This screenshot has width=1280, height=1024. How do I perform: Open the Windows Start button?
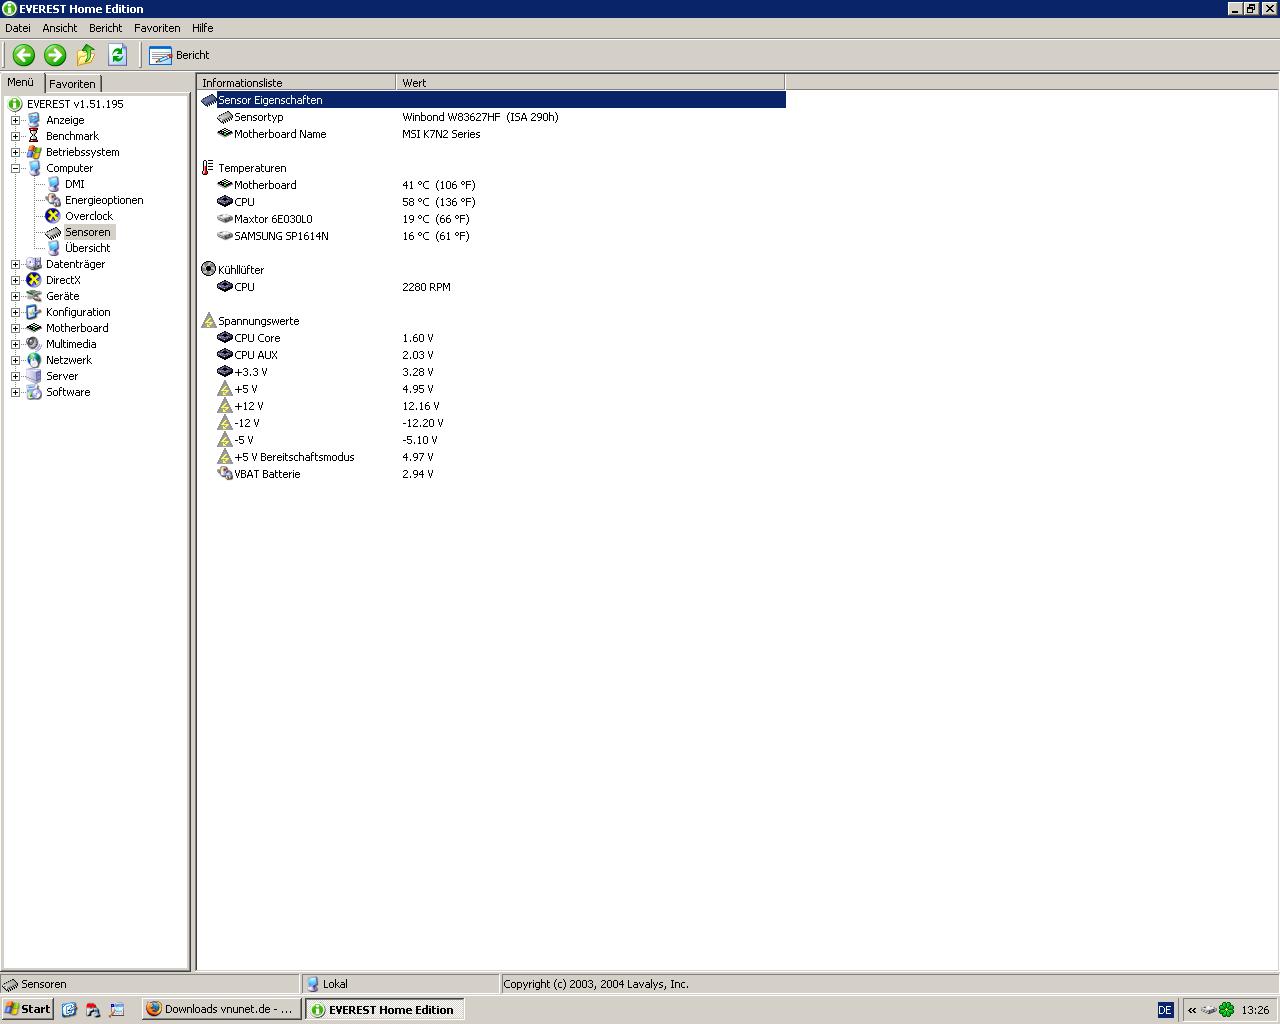(27, 1009)
